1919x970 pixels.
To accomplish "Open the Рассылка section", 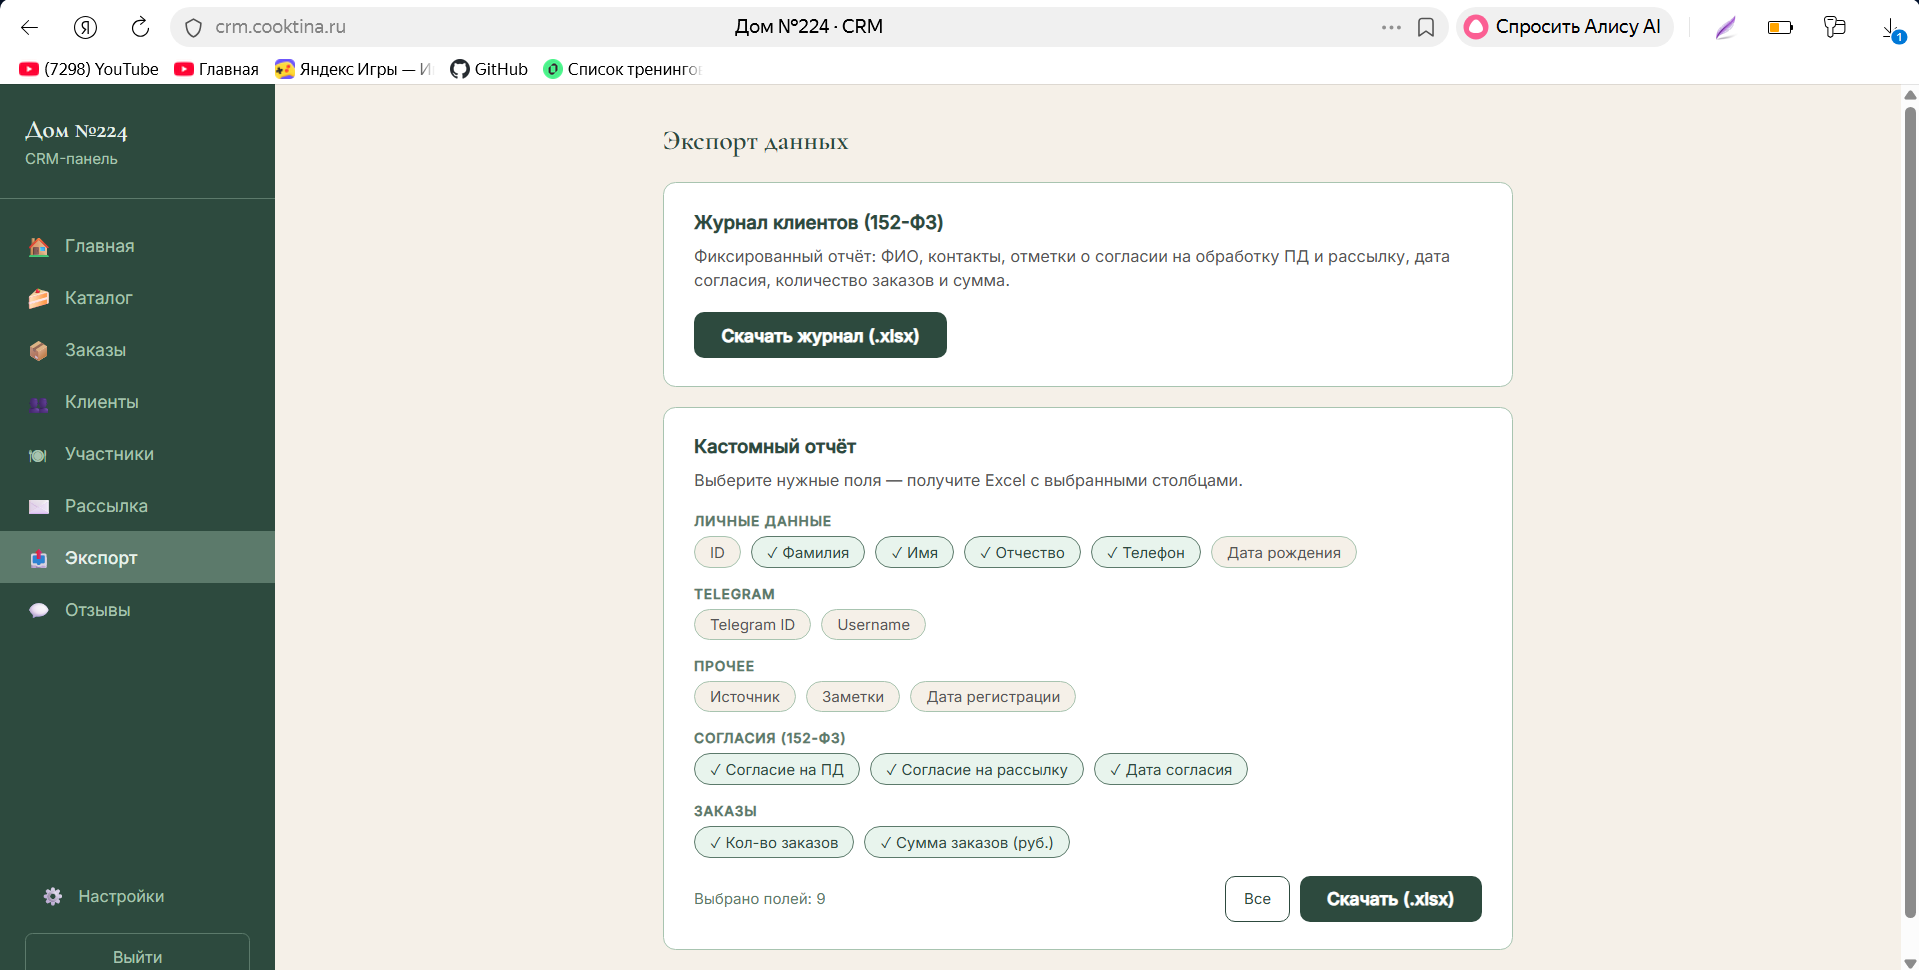I will coord(137,506).
